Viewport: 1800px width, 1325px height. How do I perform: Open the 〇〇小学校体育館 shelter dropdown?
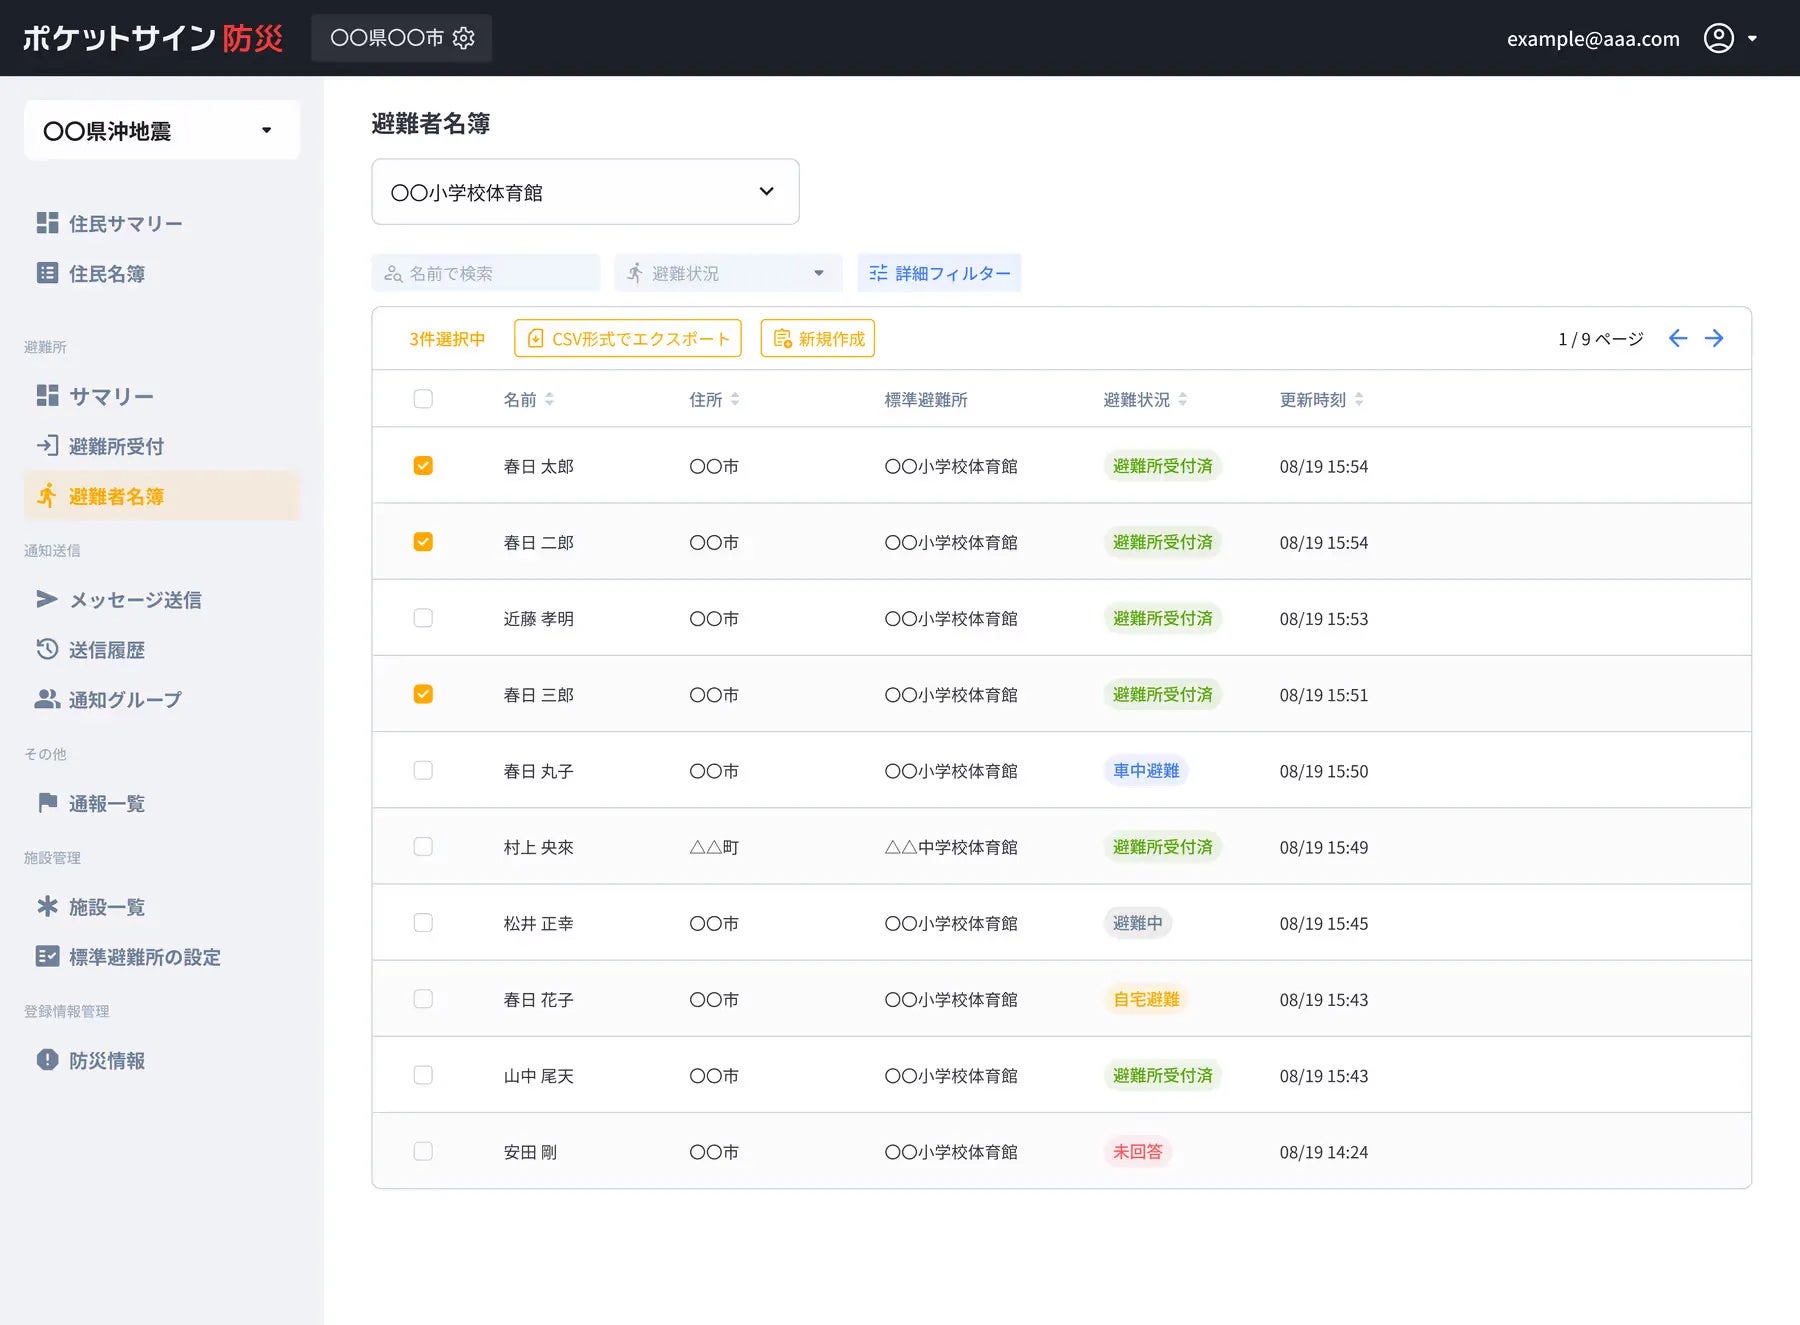click(585, 192)
